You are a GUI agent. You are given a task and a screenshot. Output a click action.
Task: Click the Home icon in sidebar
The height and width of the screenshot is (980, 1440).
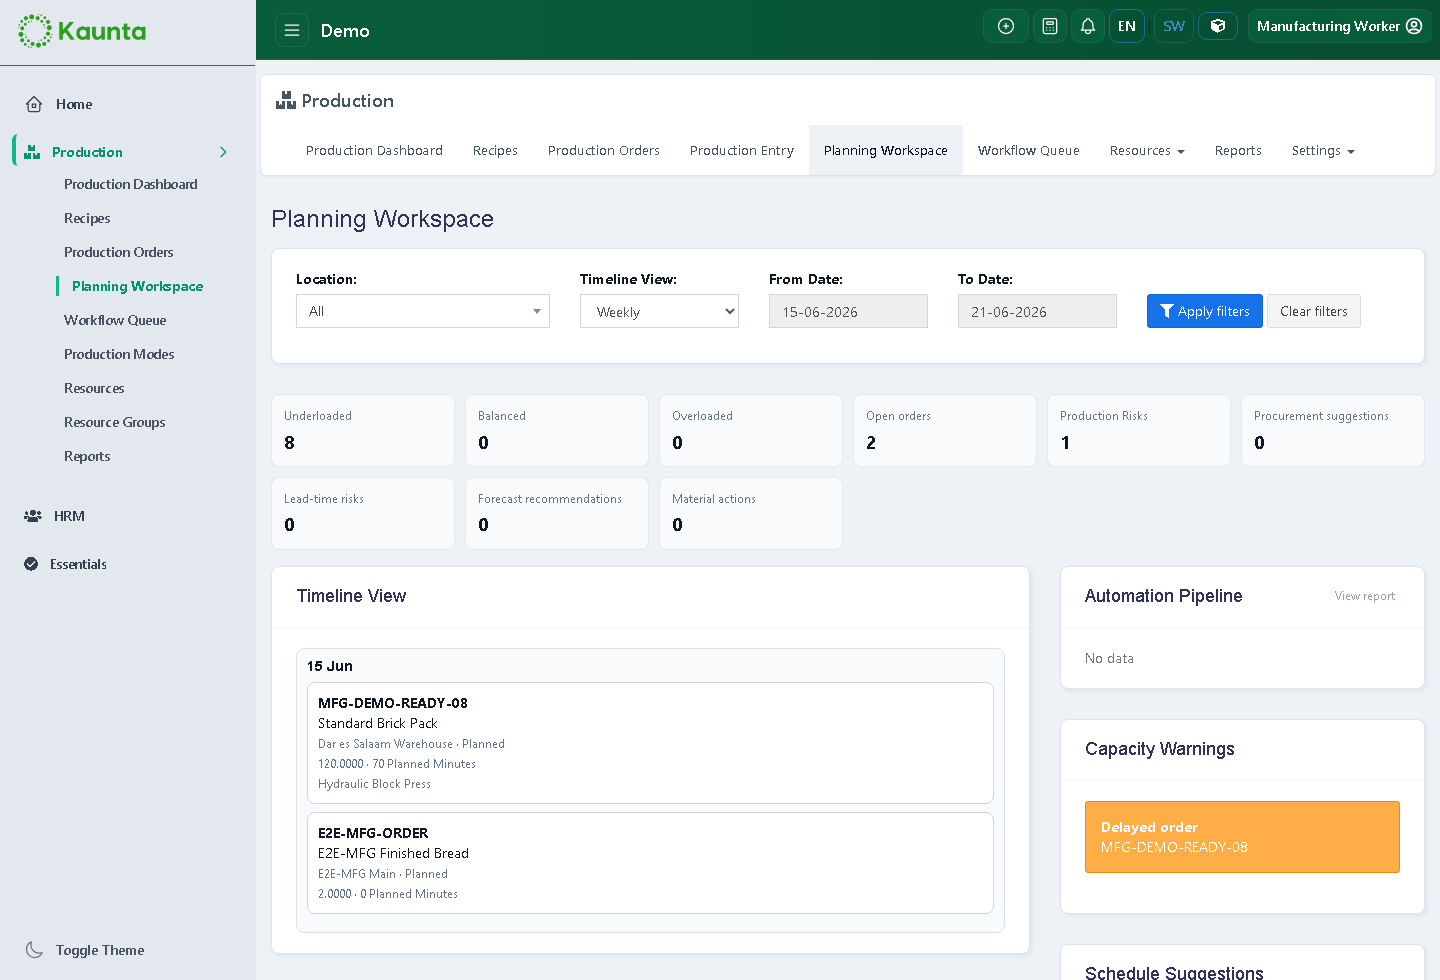(x=34, y=104)
